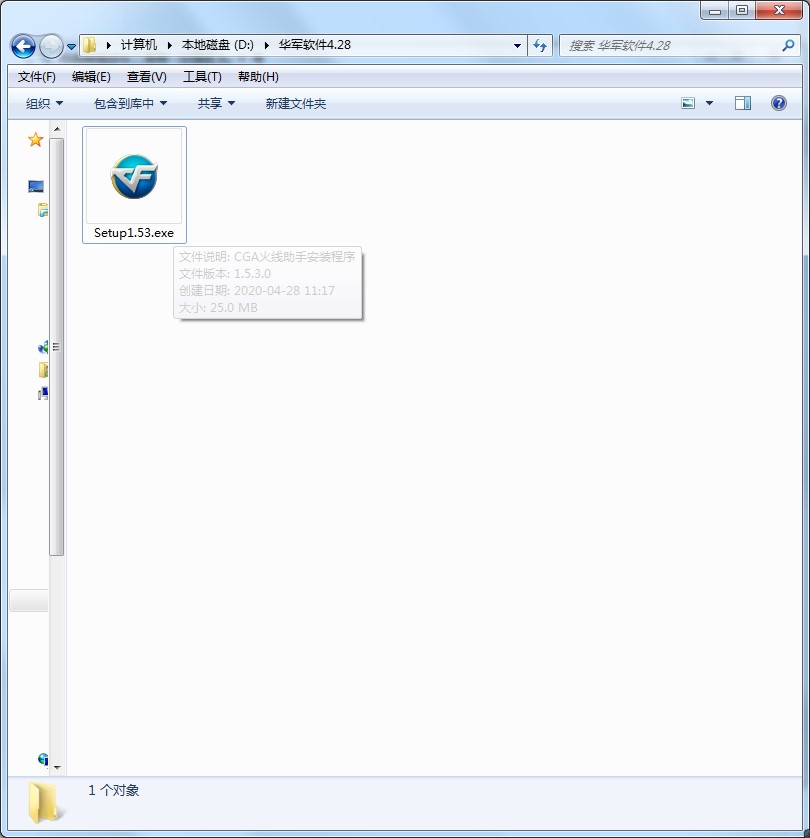Click 华军软件4.28 breadcrumb segment
This screenshot has height=838, width=810.
click(315, 45)
